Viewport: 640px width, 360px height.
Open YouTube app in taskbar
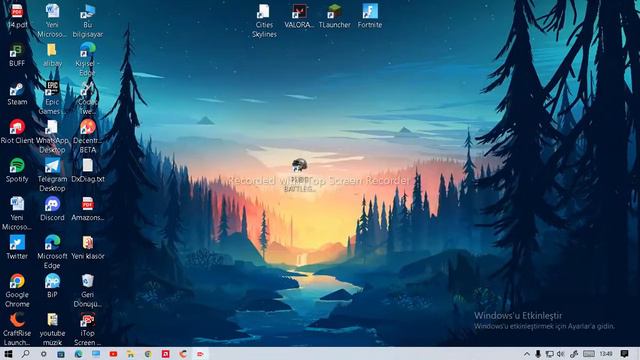point(113,354)
